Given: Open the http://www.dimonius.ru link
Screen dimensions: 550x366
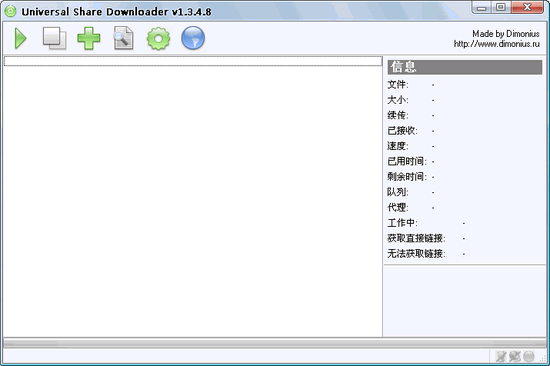Looking at the screenshot, I should pos(497,44).
